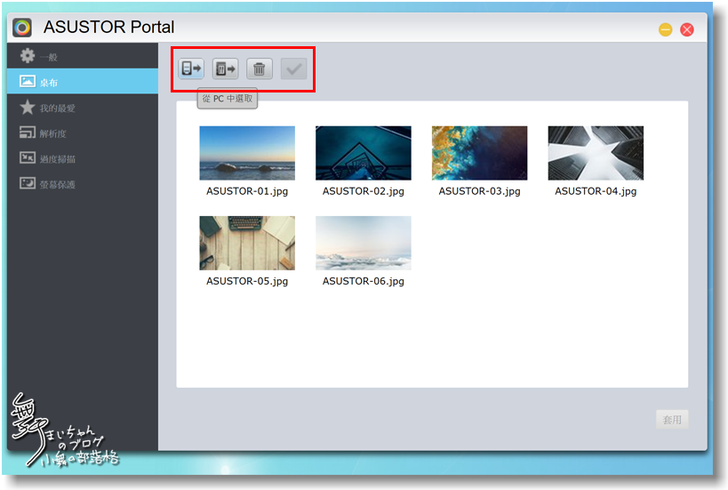Click the import from NAS toolbar icon
This screenshot has width=728, height=490.
pos(225,69)
